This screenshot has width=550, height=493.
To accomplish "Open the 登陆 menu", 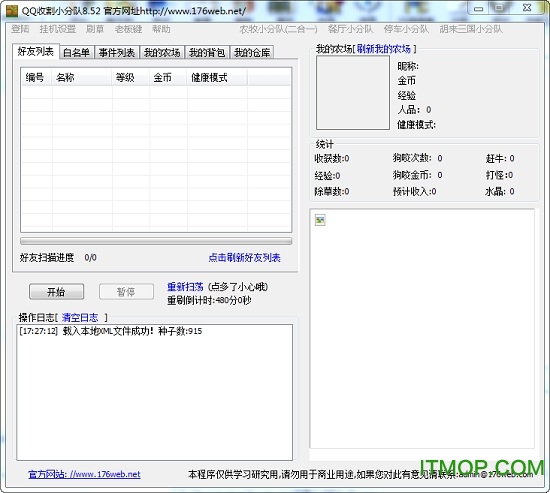I will [20, 29].
